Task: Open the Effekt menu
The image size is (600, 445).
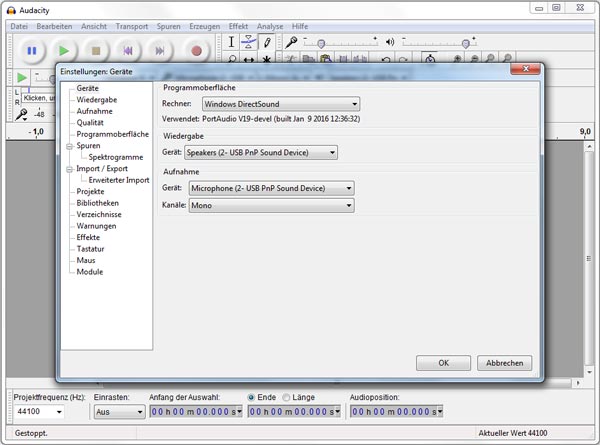Action: [239, 25]
